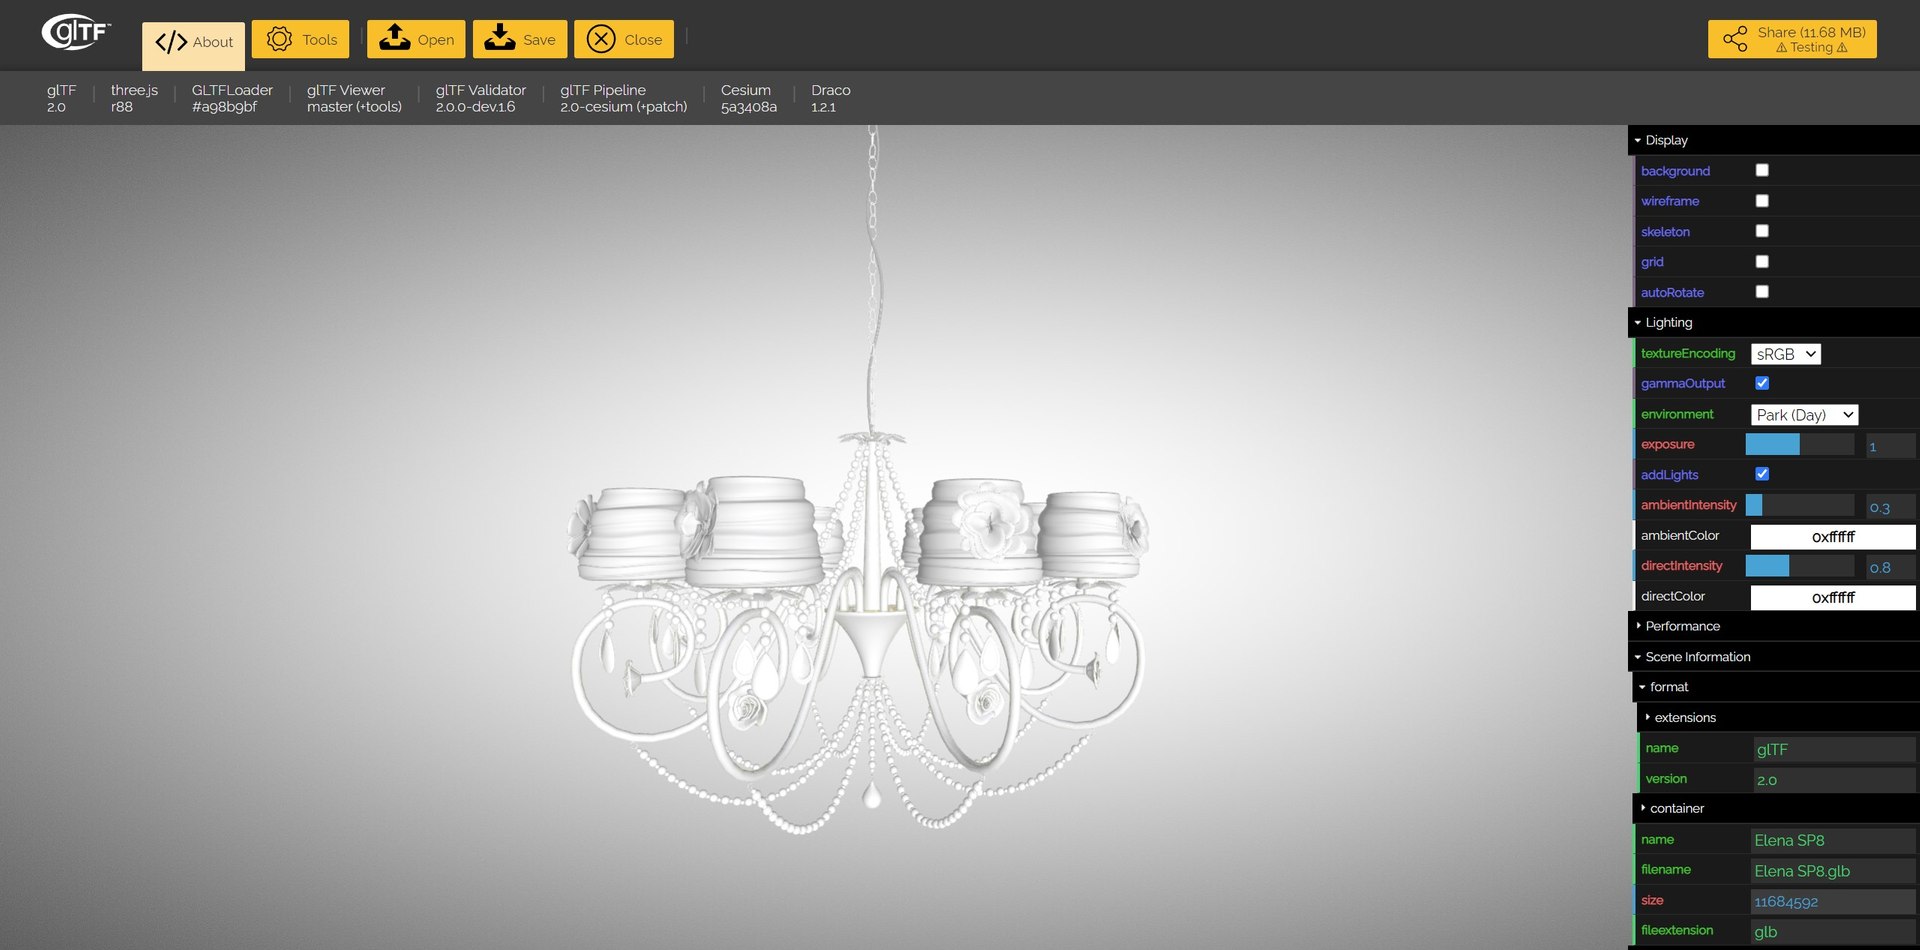The height and width of the screenshot is (950, 1920).
Task: Expand the extensions folder
Action: pyautogui.click(x=1779, y=718)
